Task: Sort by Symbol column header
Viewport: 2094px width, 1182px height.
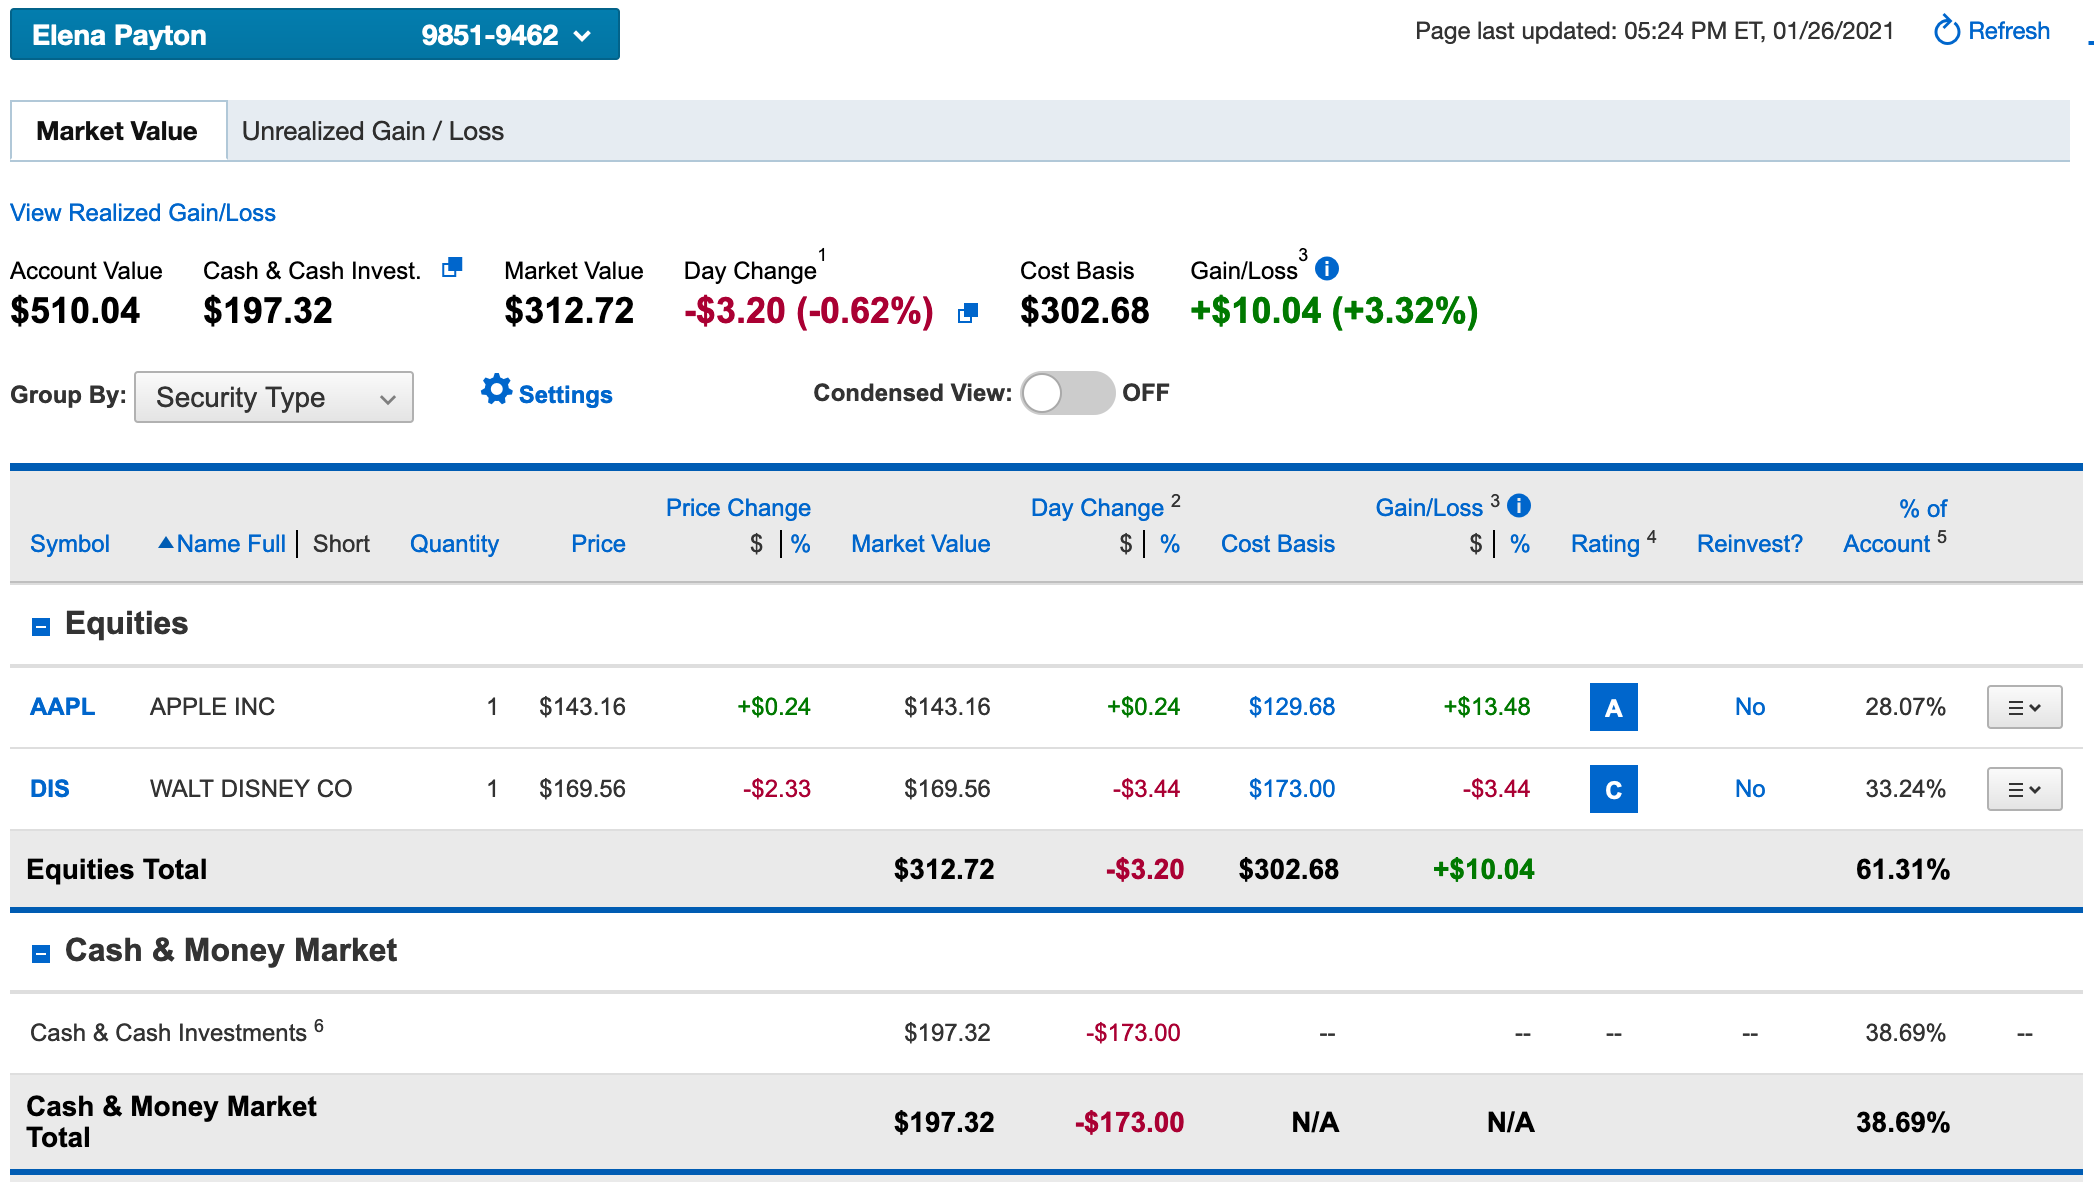Action: (x=70, y=544)
